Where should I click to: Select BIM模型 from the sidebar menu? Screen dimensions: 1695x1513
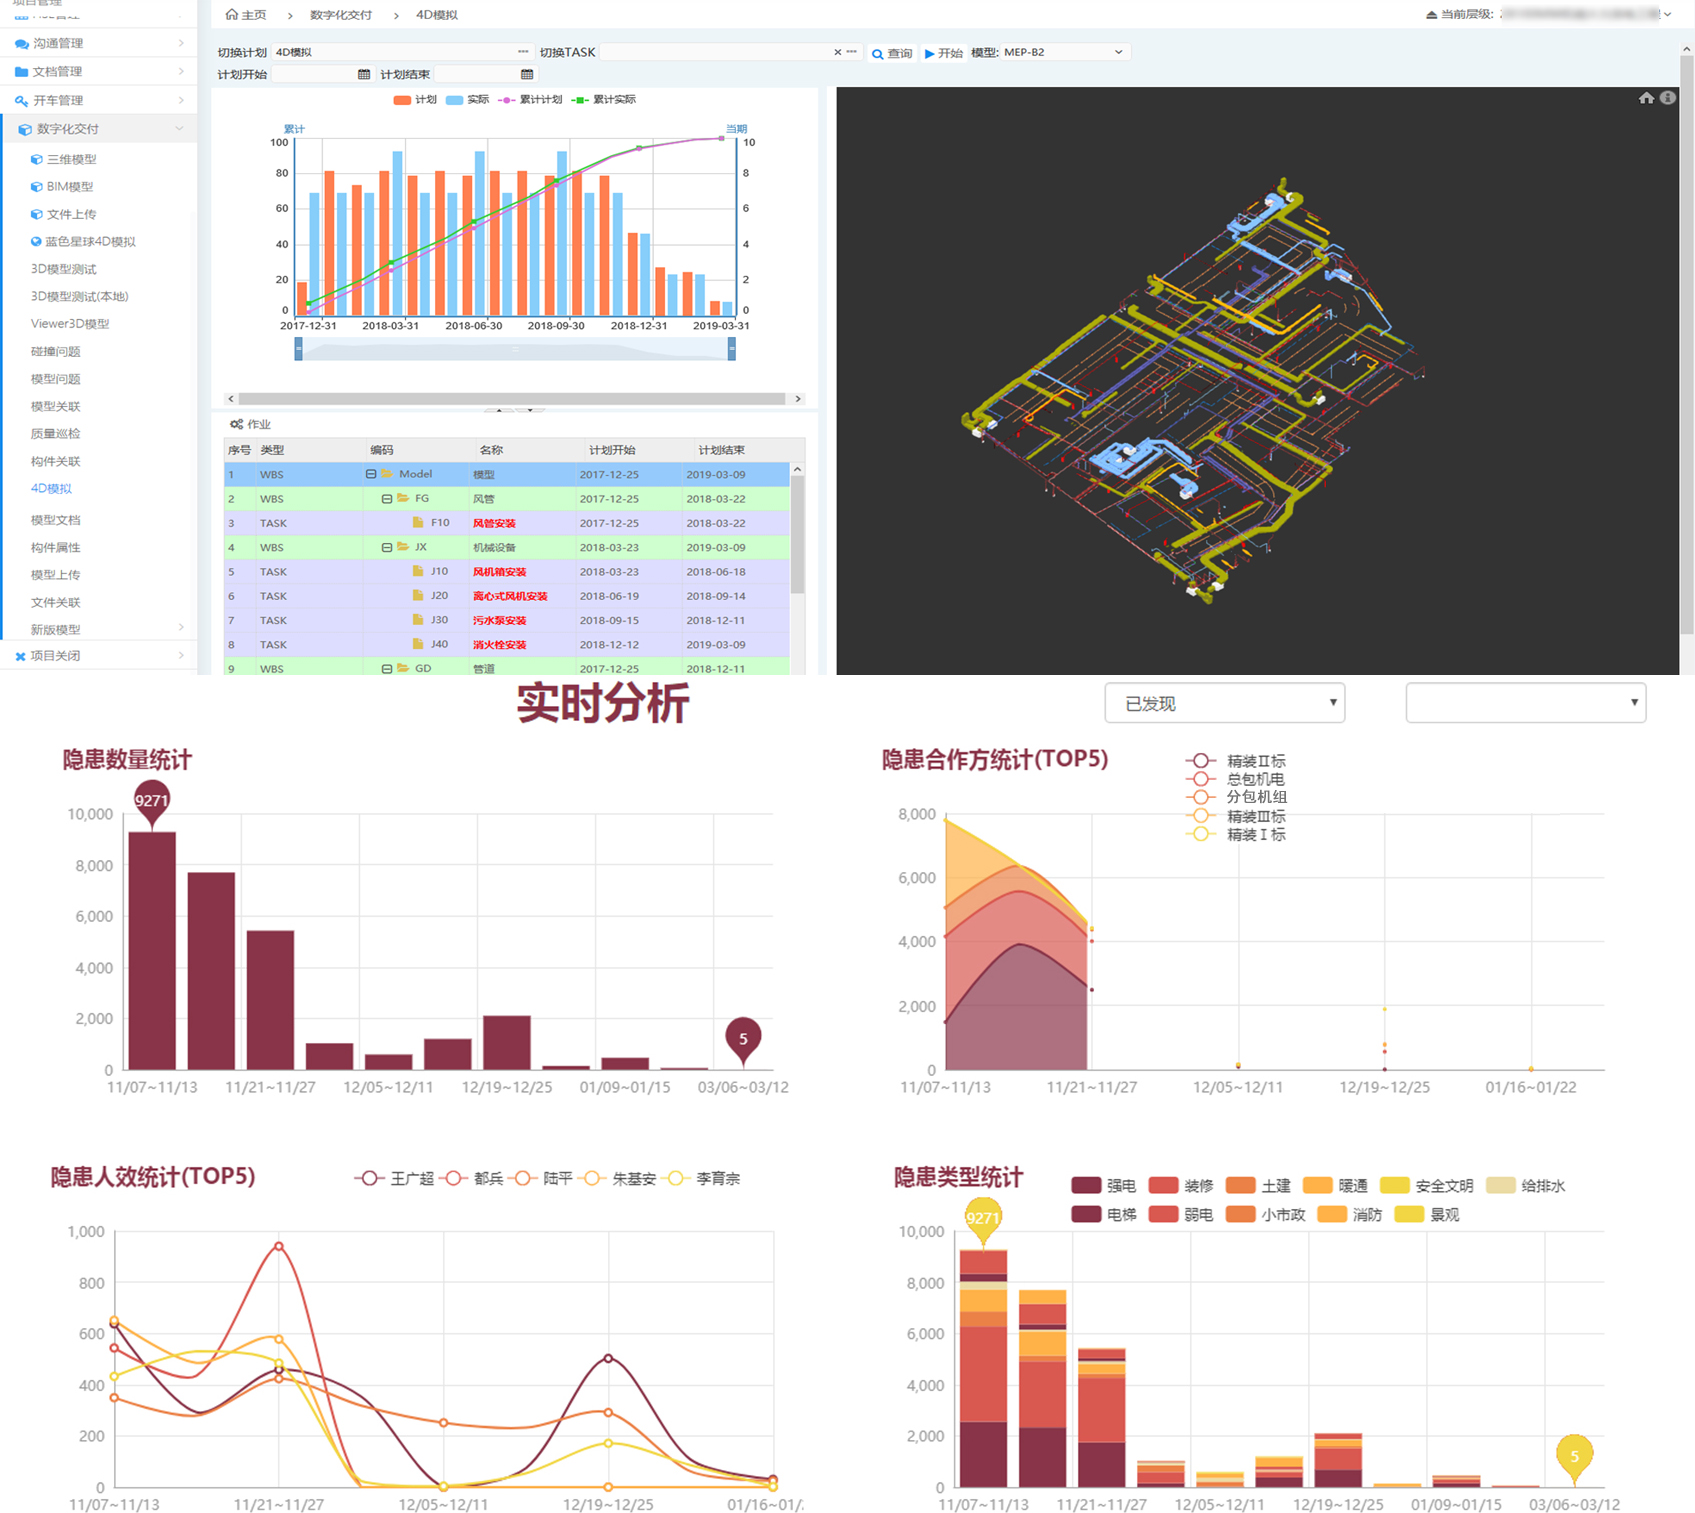point(69,187)
